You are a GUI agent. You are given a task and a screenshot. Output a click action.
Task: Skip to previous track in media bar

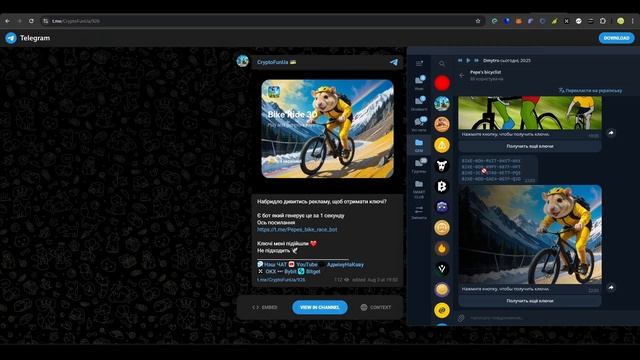(x=460, y=60)
